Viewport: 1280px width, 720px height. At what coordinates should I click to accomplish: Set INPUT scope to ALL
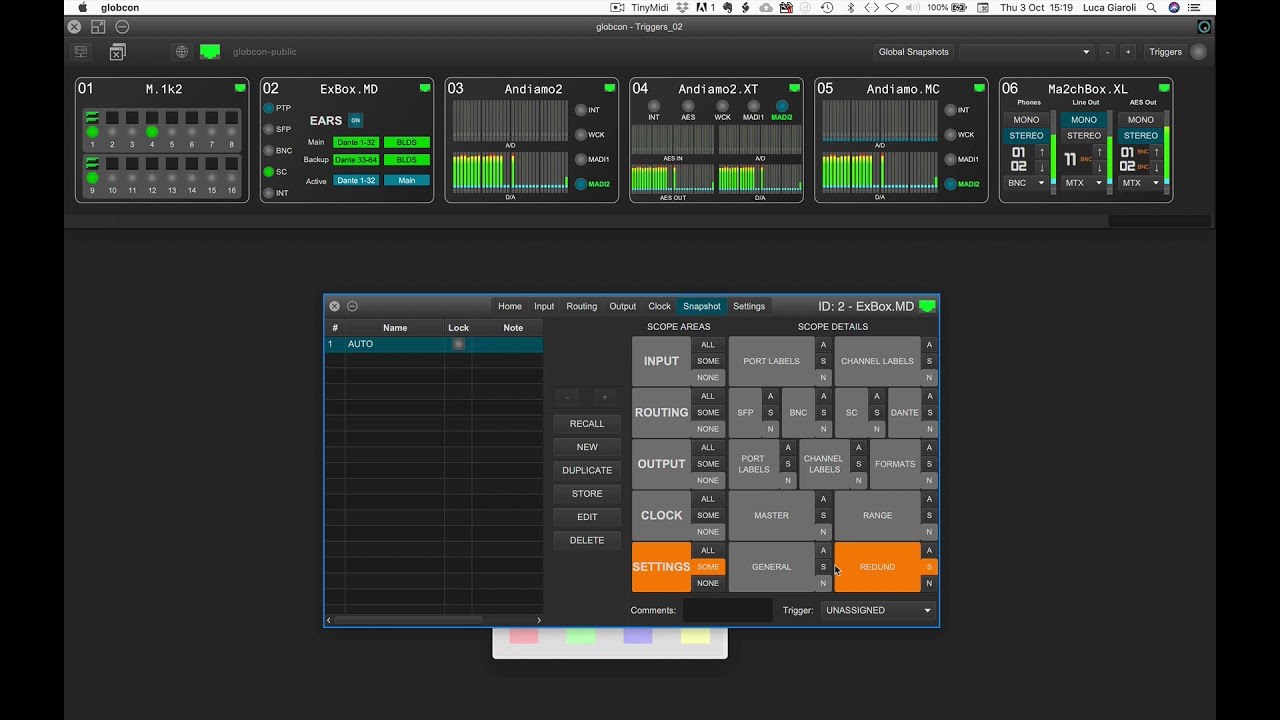(x=708, y=345)
